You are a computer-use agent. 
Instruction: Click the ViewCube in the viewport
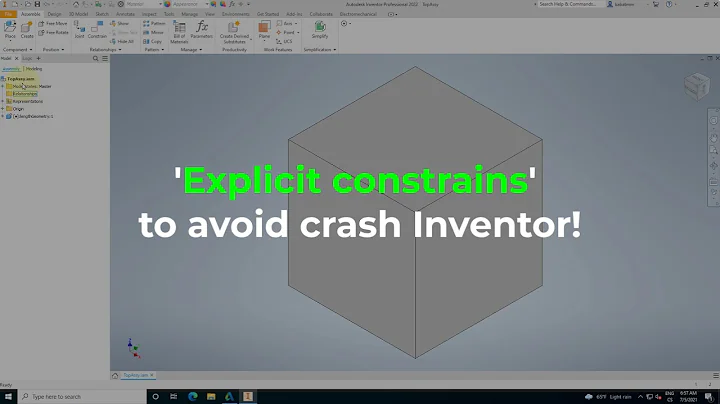click(x=697, y=86)
